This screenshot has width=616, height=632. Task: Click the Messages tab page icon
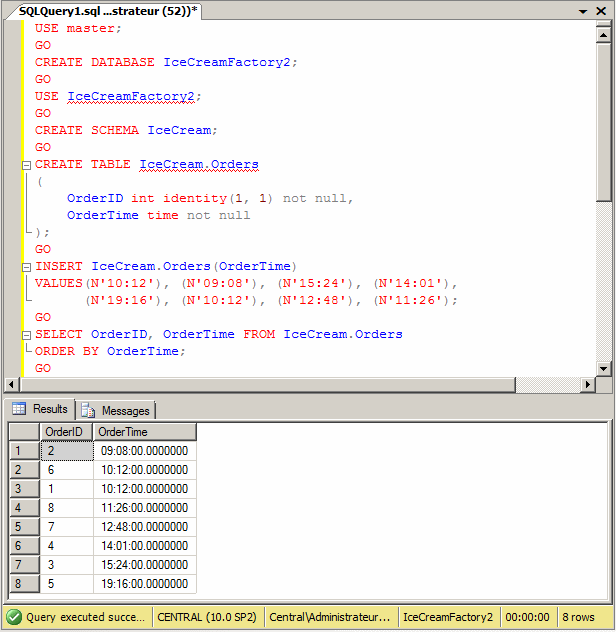tap(88, 411)
